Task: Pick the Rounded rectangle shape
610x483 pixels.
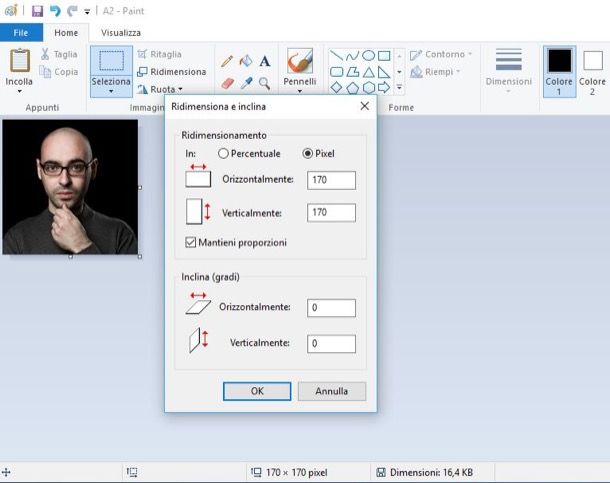Action: tap(337, 72)
